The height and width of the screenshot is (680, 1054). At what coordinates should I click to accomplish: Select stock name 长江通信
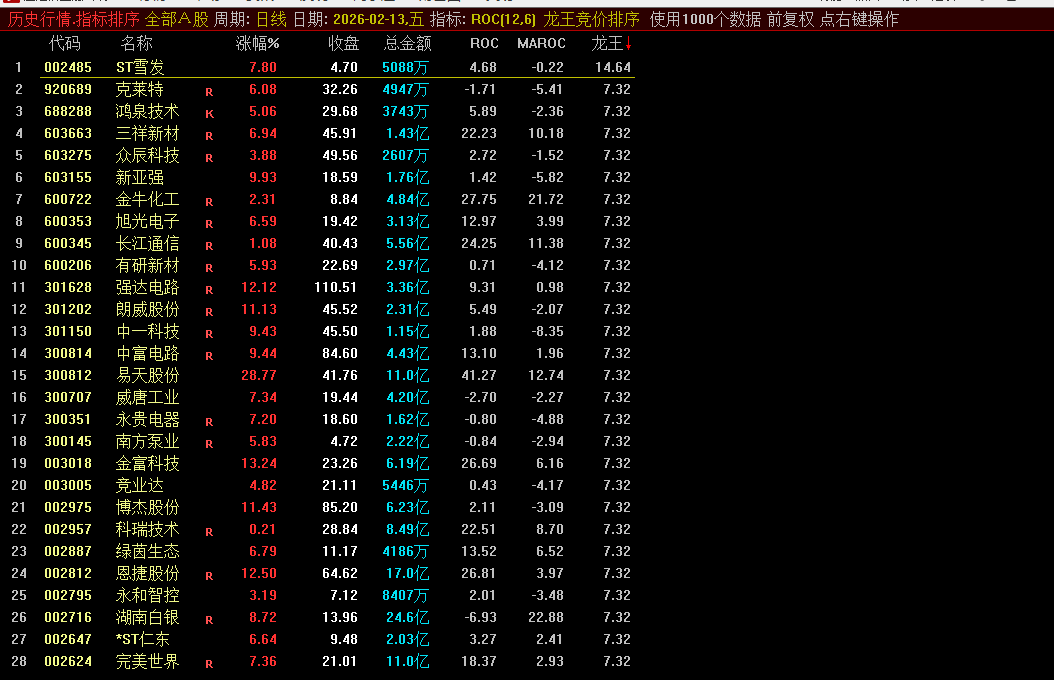point(147,243)
